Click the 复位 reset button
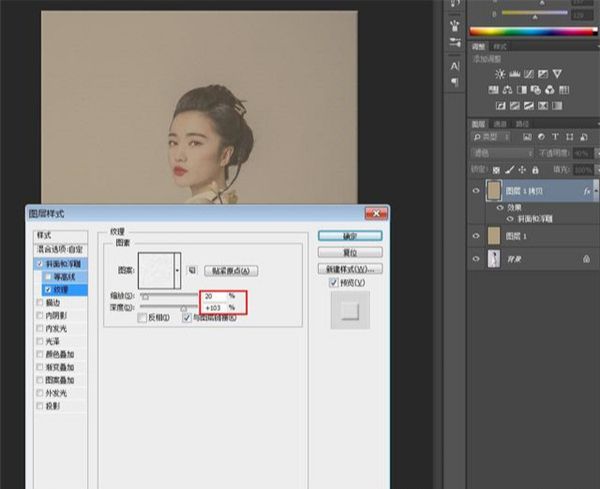The width and height of the screenshot is (600, 489). click(x=350, y=252)
